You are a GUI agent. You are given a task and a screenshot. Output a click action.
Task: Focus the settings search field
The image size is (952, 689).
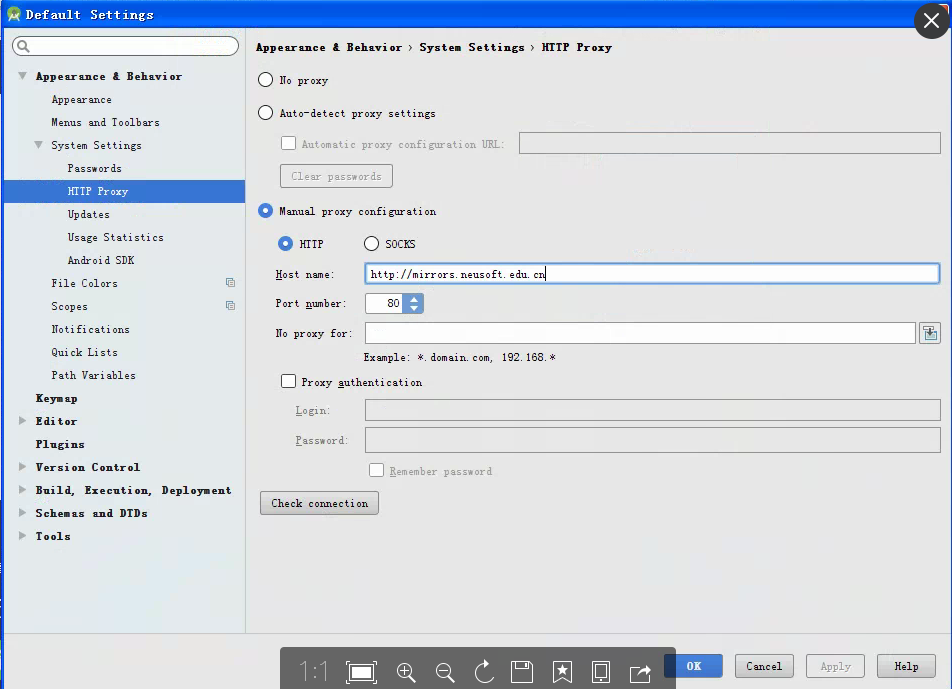click(125, 46)
